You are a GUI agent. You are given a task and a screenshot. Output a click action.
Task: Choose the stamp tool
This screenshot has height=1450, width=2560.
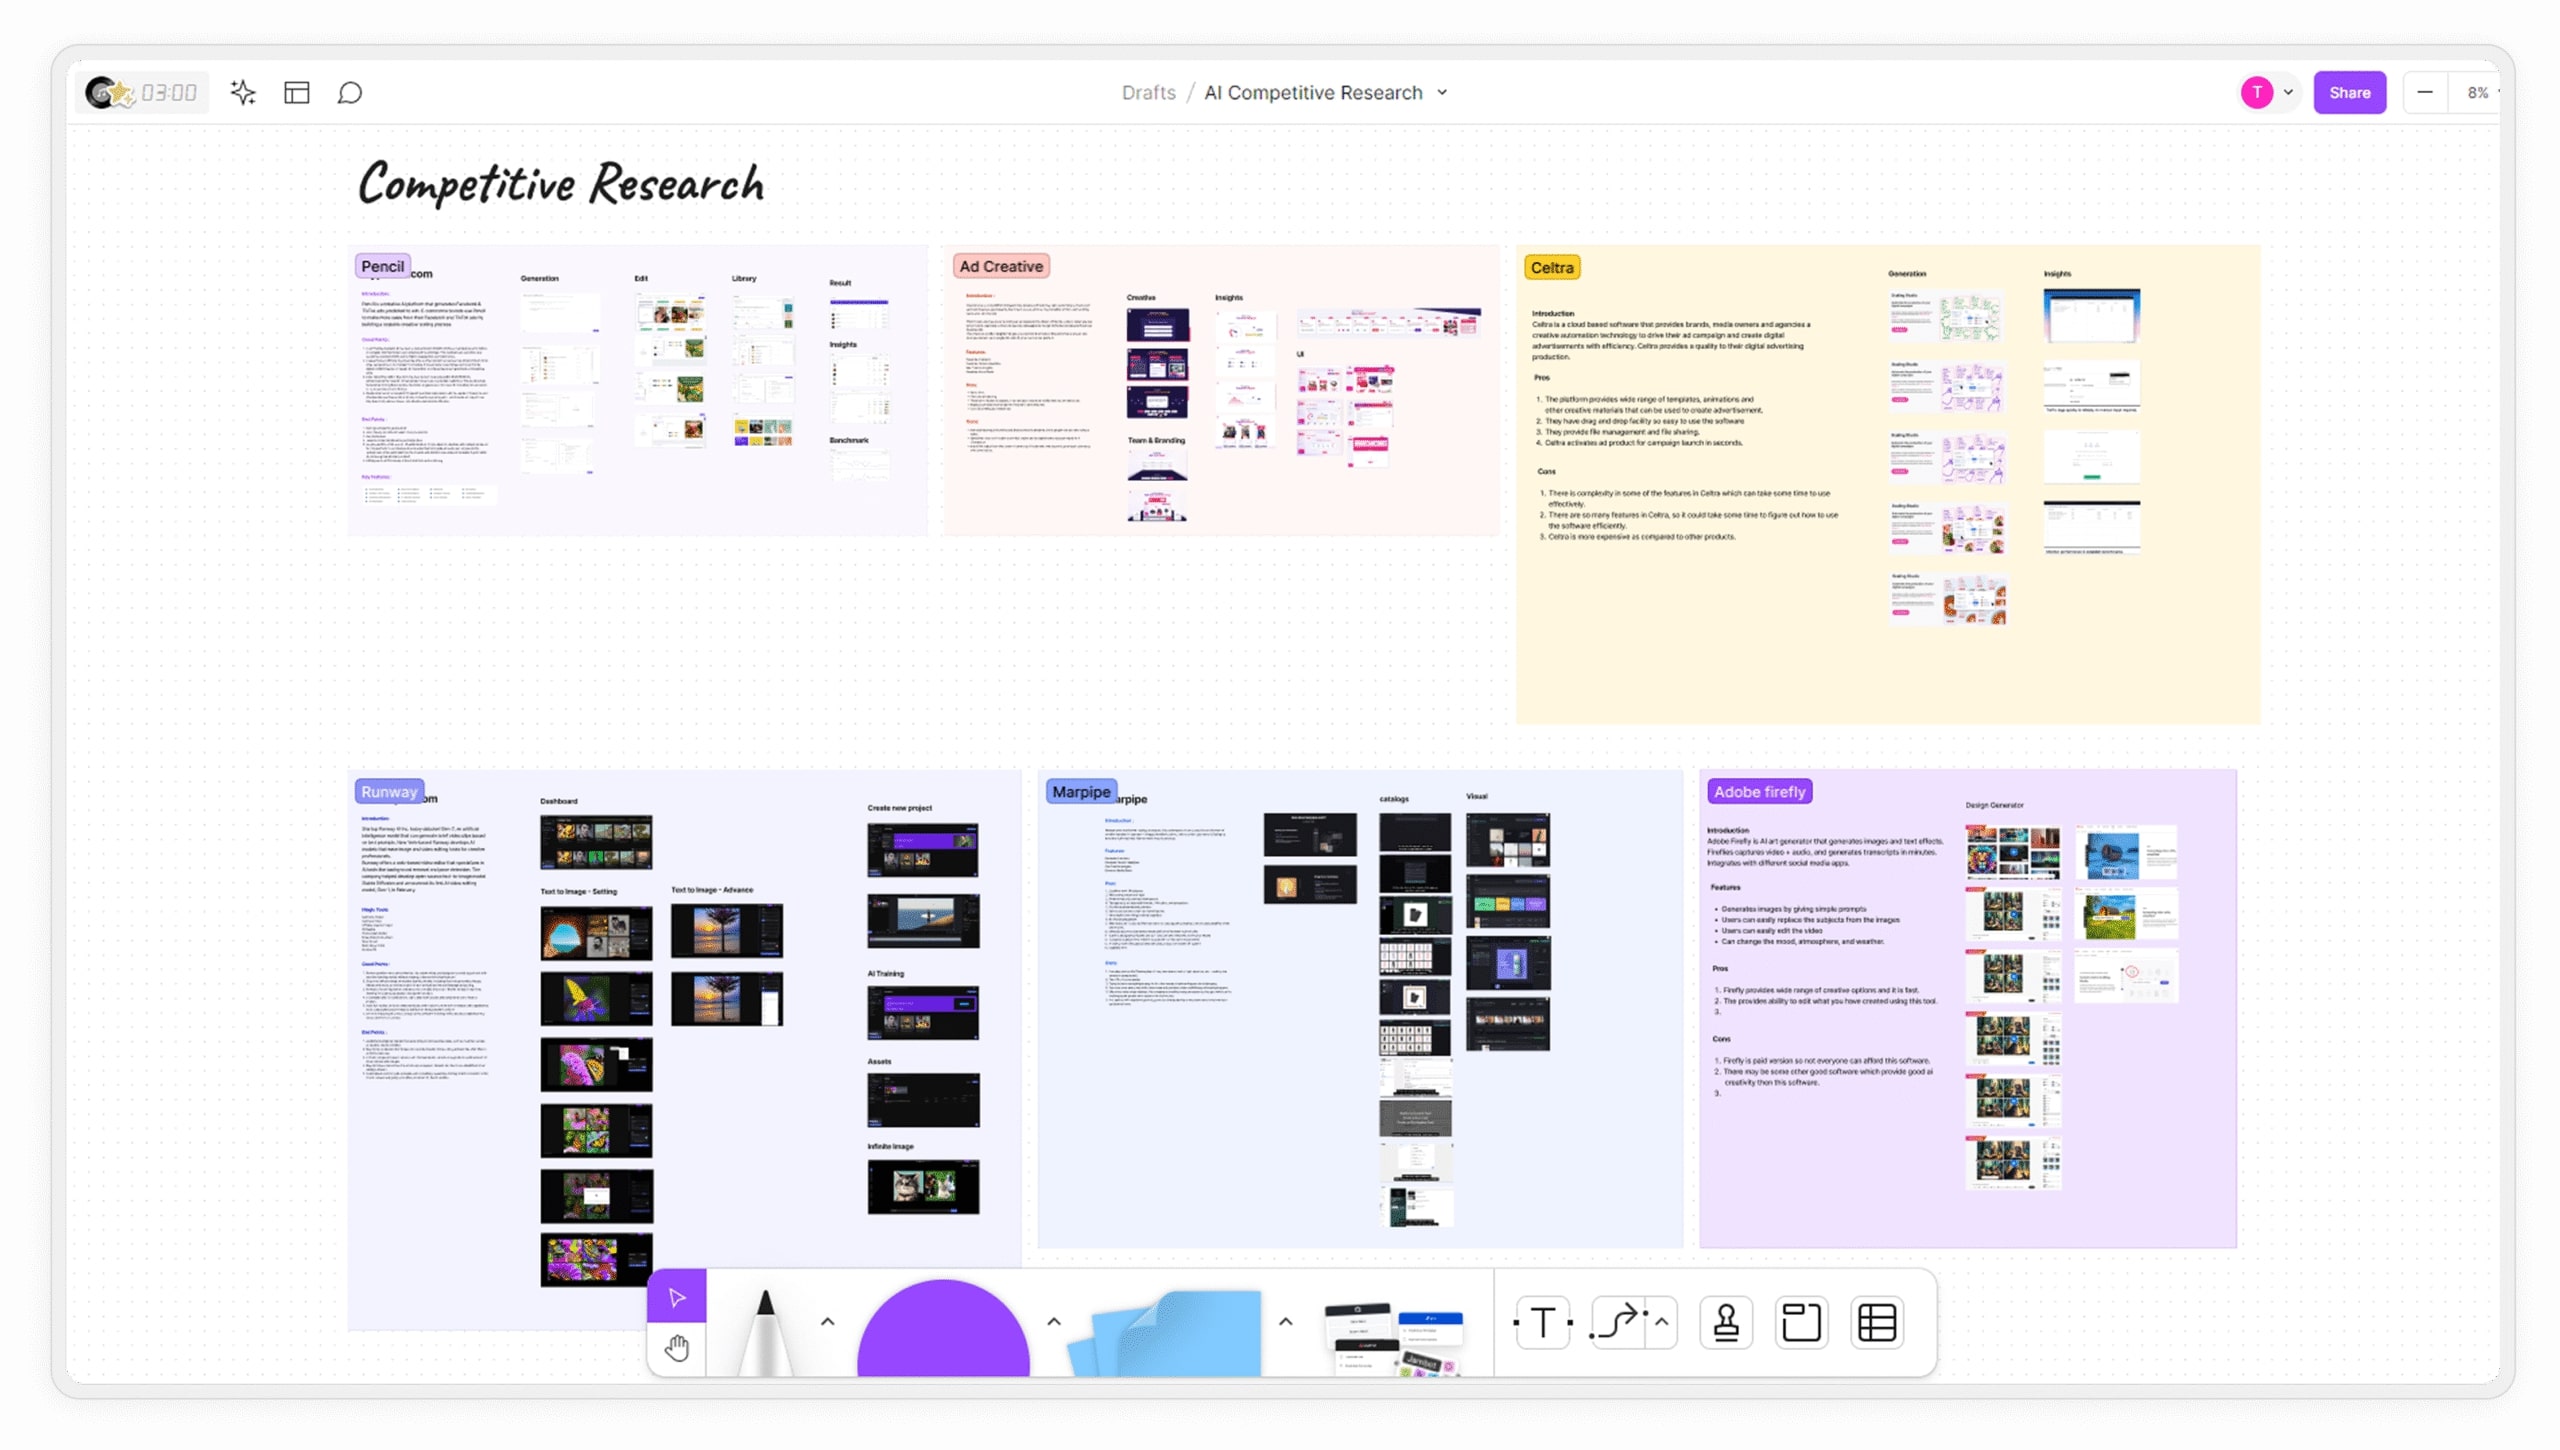pos(1726,1322)
